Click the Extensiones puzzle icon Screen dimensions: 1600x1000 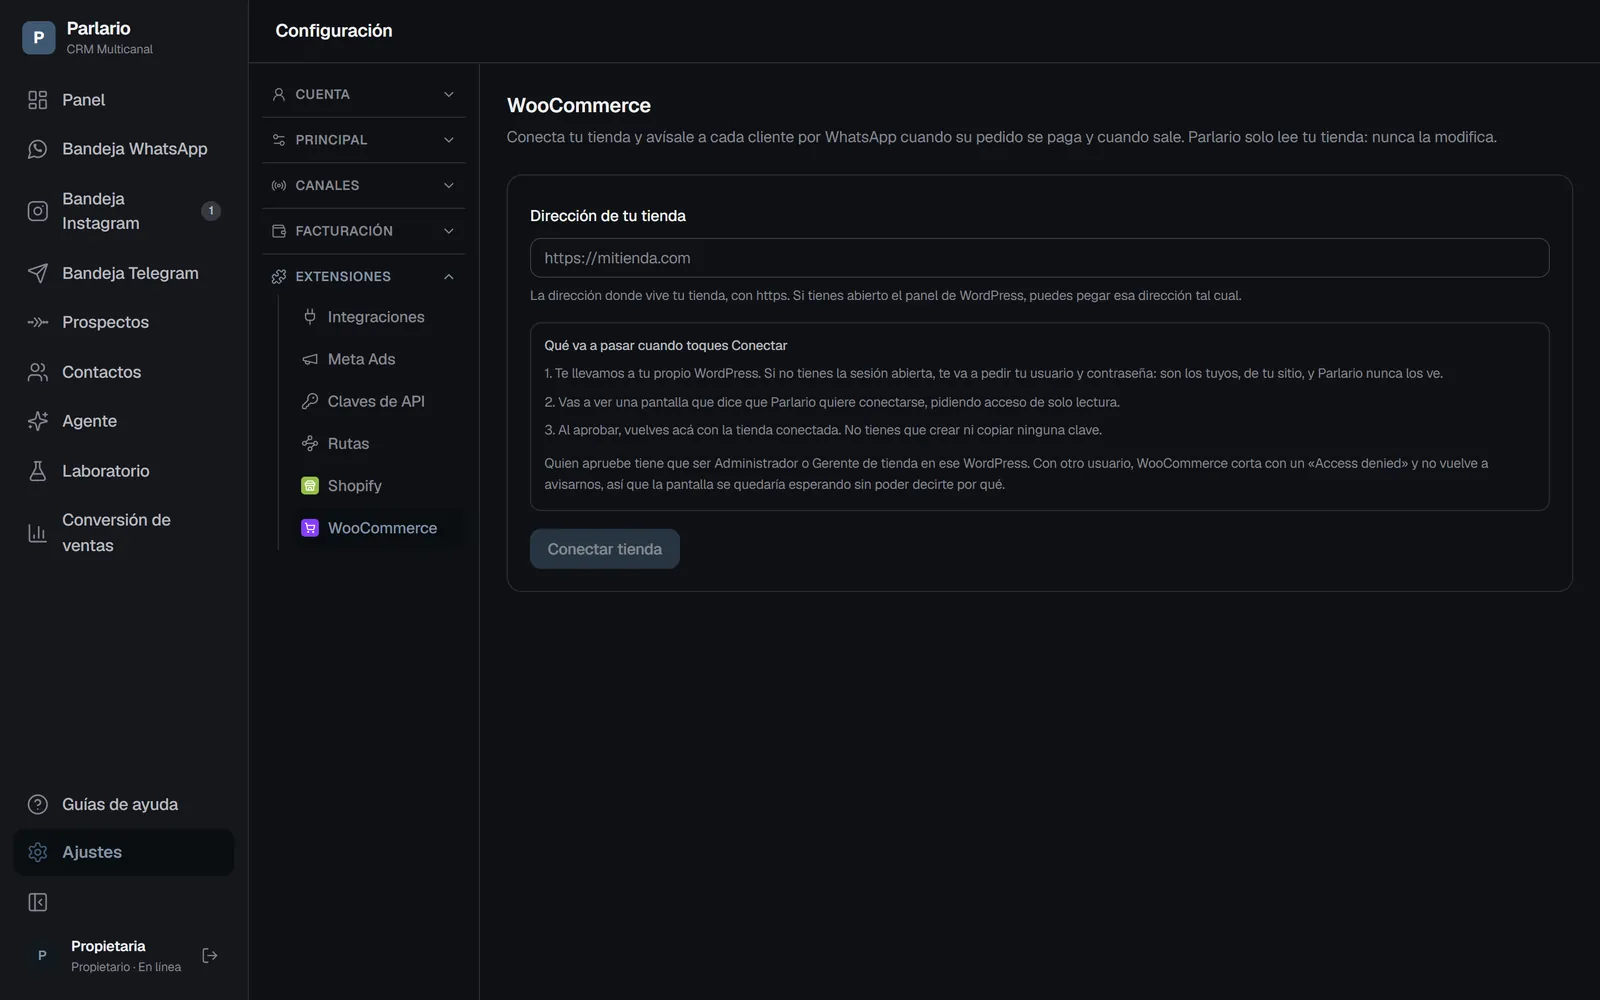pos(279,276)
